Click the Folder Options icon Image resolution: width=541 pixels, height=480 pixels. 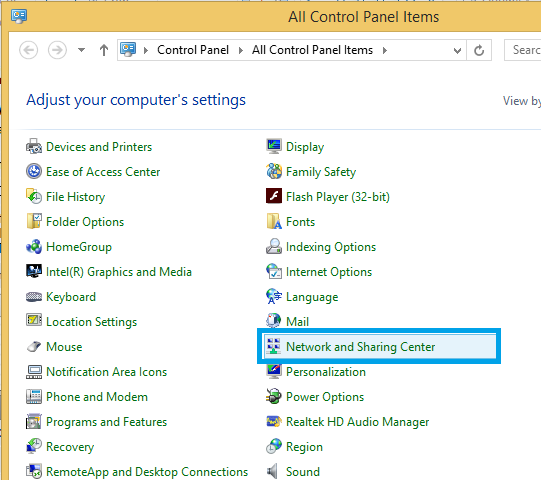[x=34, y=222]
